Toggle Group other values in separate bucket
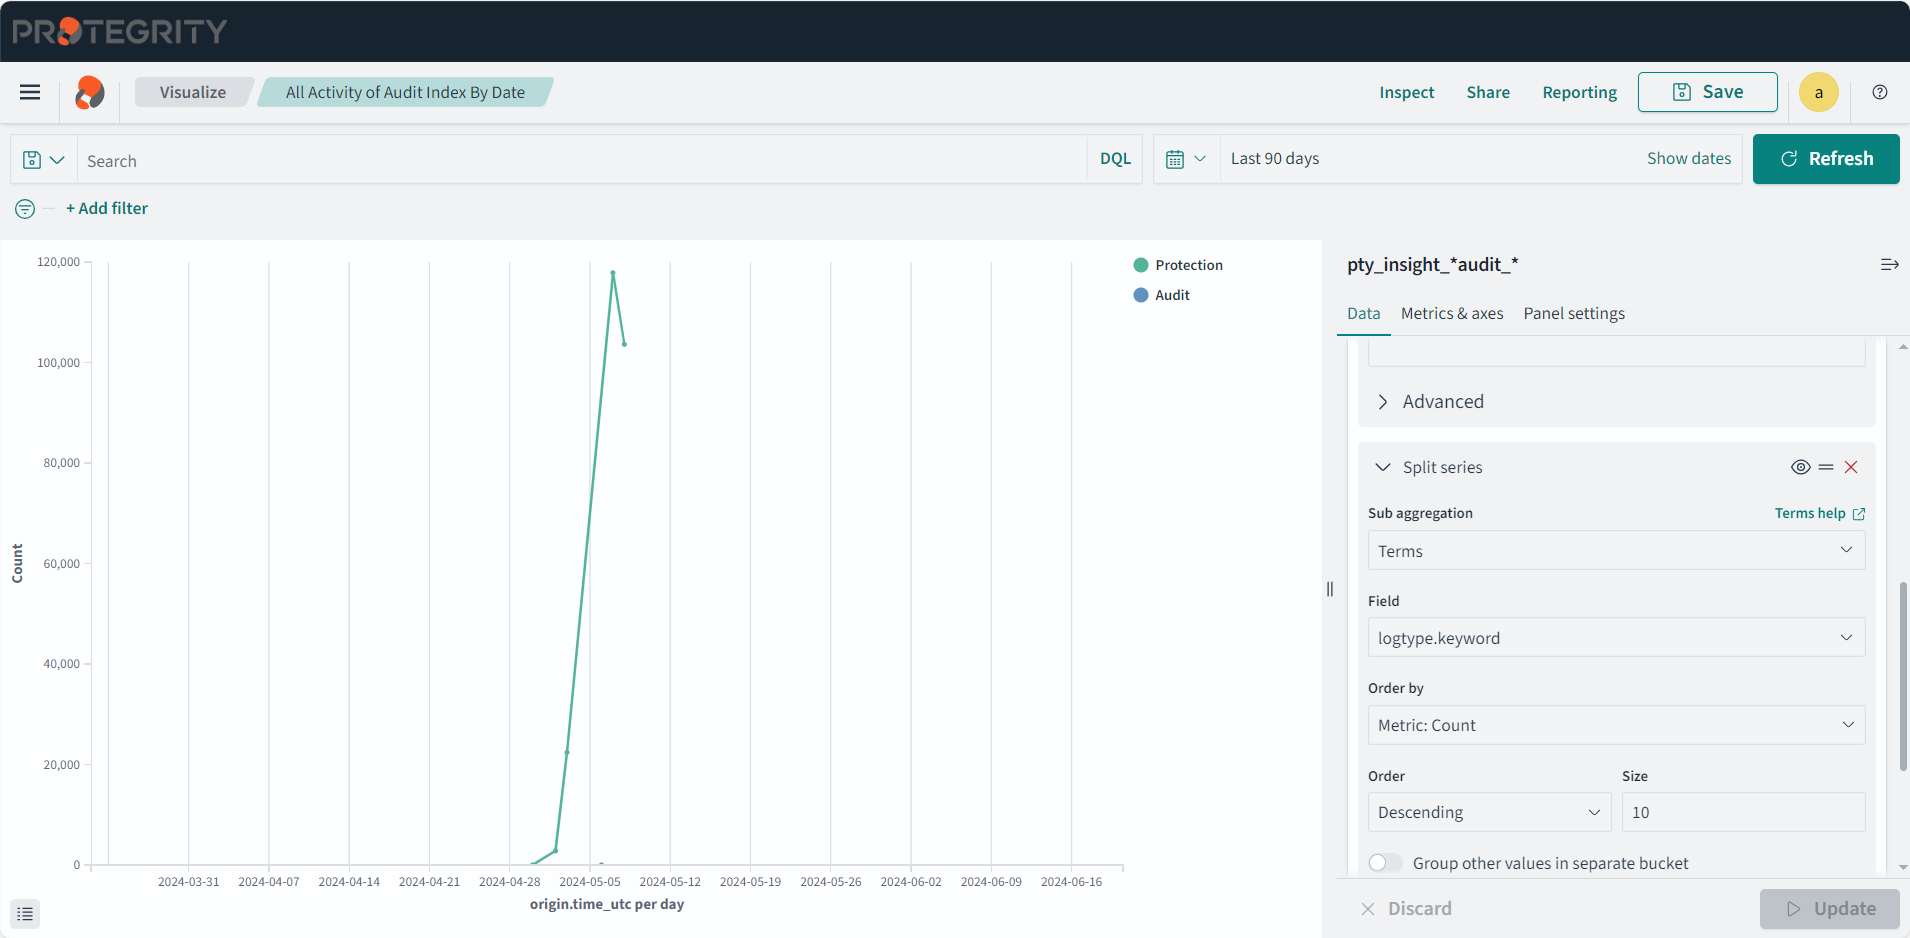 1385,863
